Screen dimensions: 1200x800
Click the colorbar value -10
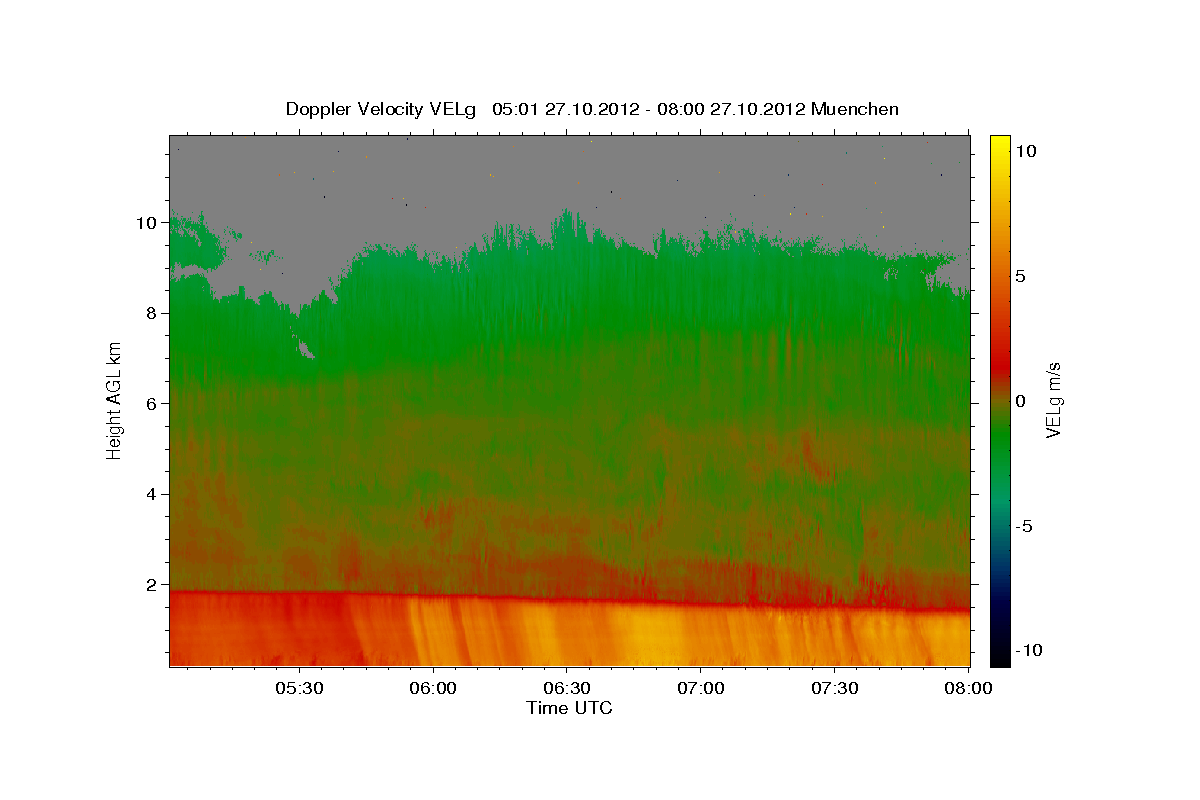(1028, 650)
